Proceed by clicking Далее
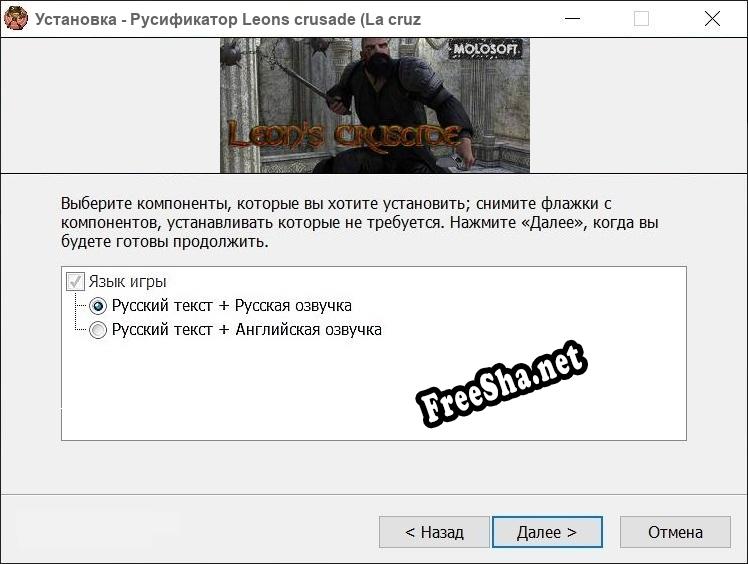748x564 pixels. (x=546, y=532)
